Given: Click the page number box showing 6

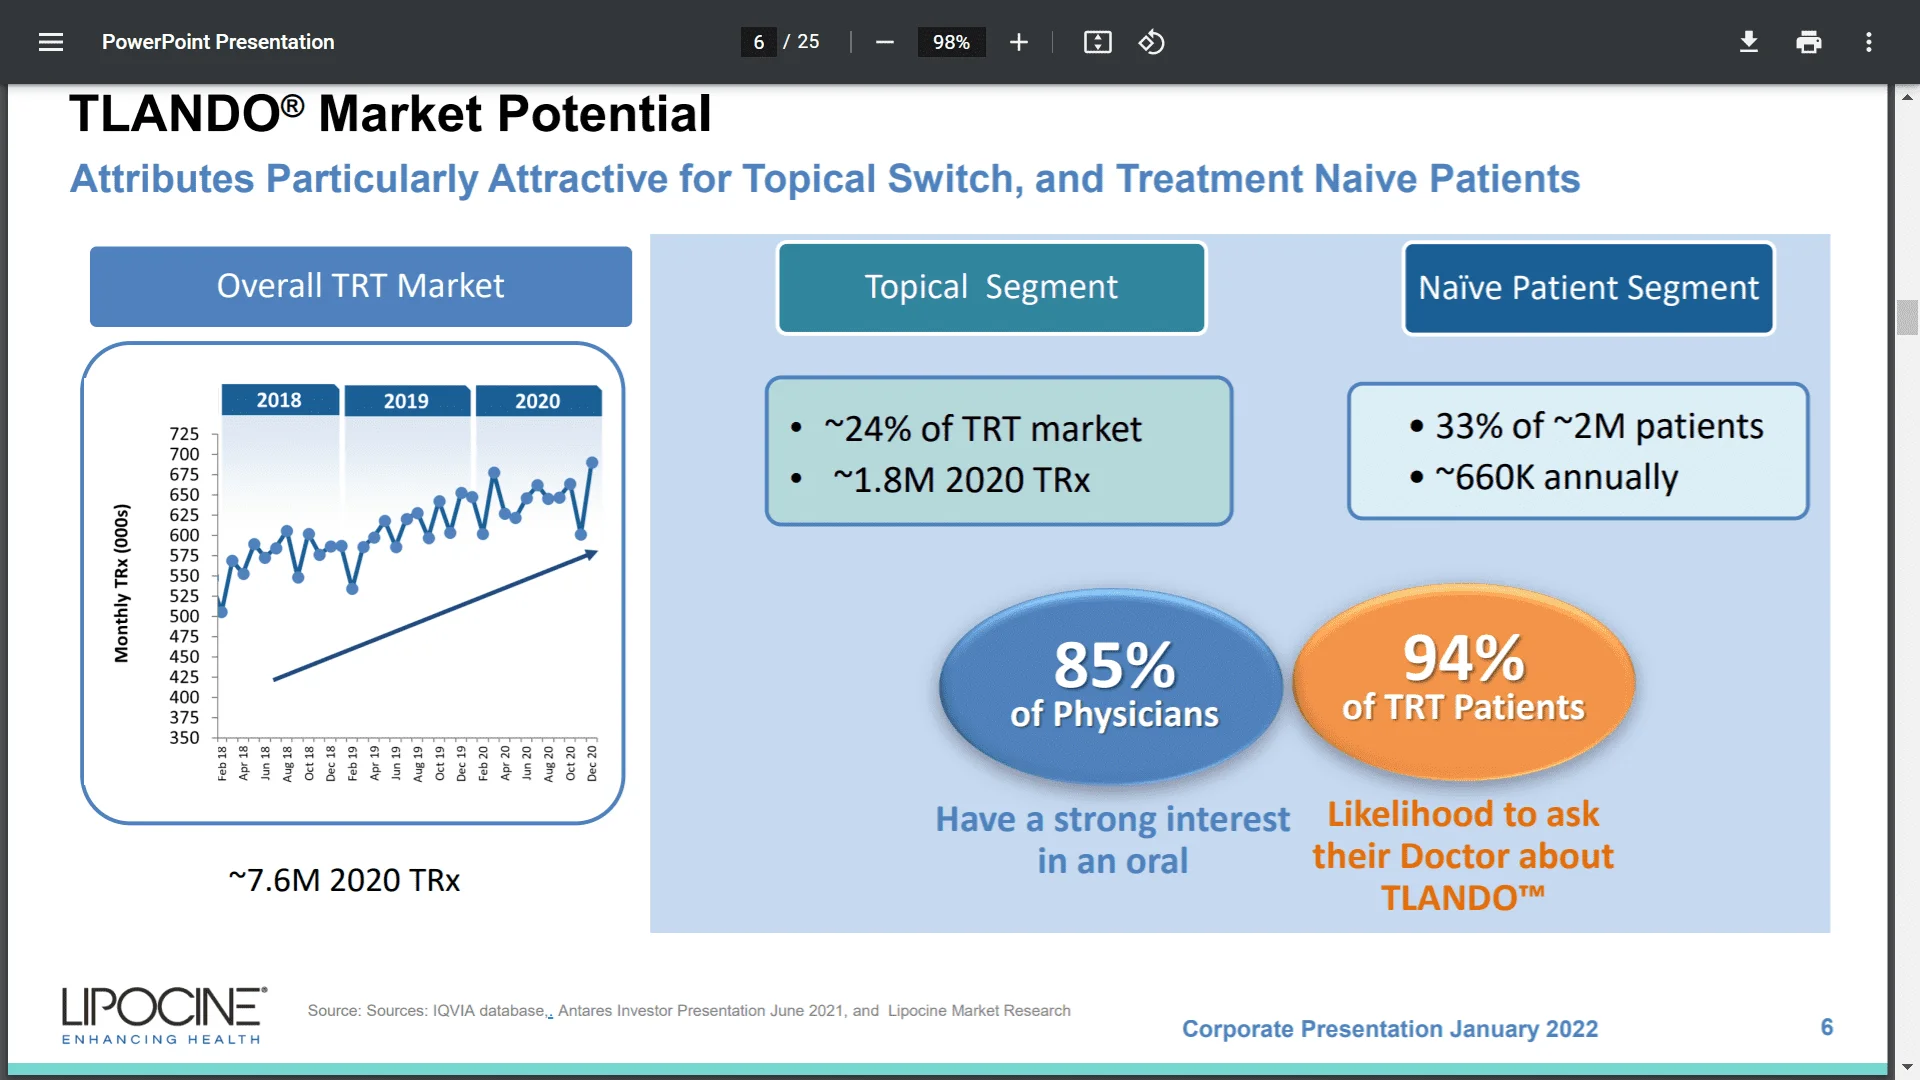Looking at the screenshot, I should point(757,42).
